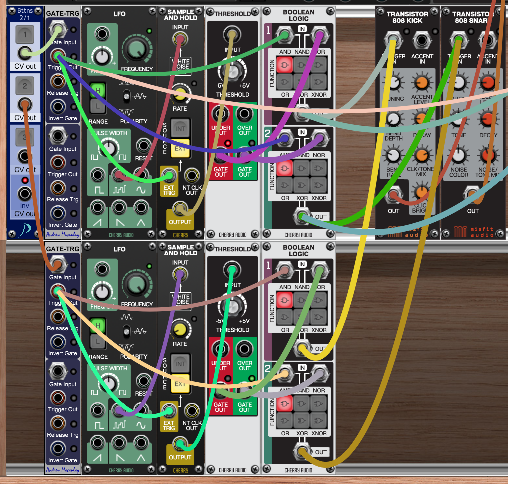The height and width of the screenshot is (484, 508).
Task: Click lower LFO square wave output jack
Action: [98, 410]
